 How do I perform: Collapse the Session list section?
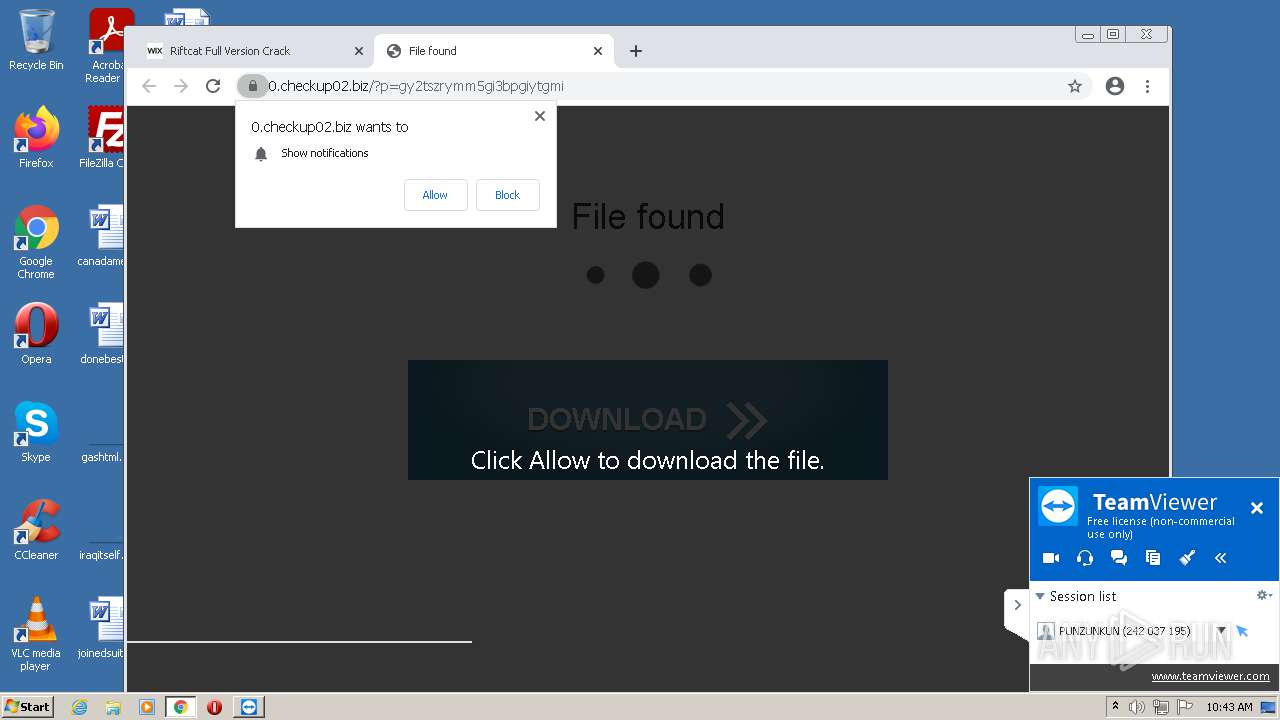1040,596
